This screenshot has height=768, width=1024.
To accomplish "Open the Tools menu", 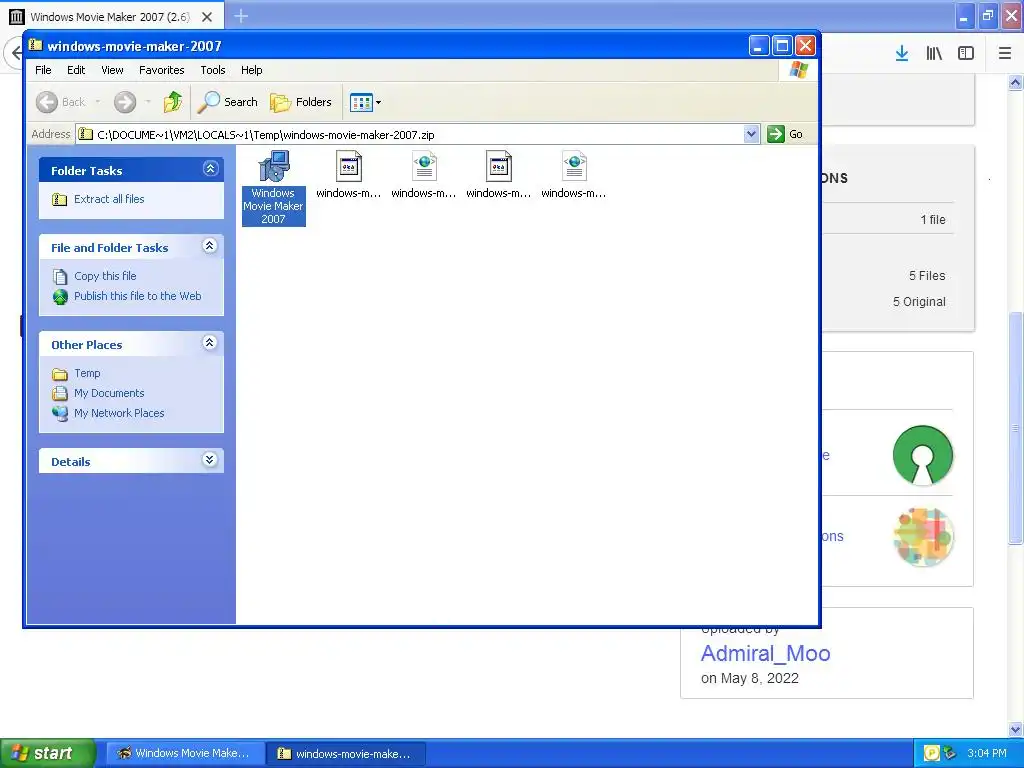I will pyautogui.click(x=213, y=70).
